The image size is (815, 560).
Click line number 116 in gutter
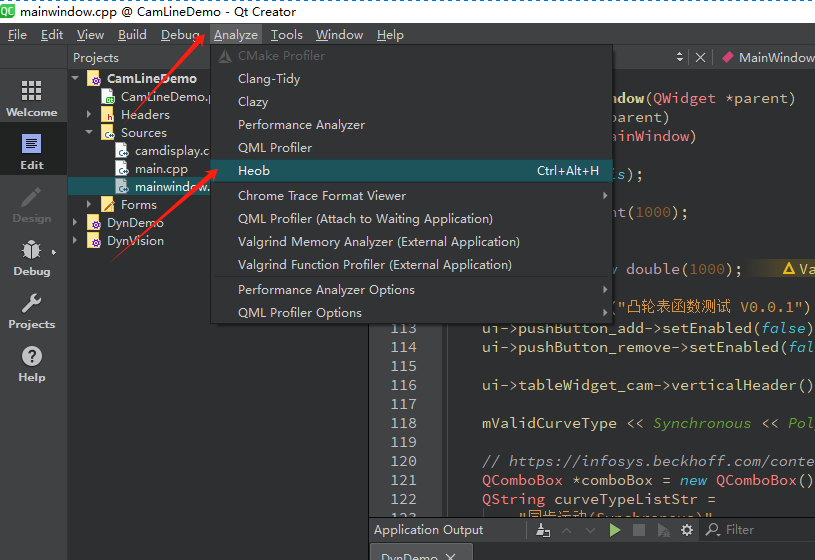tap(403, 385)
